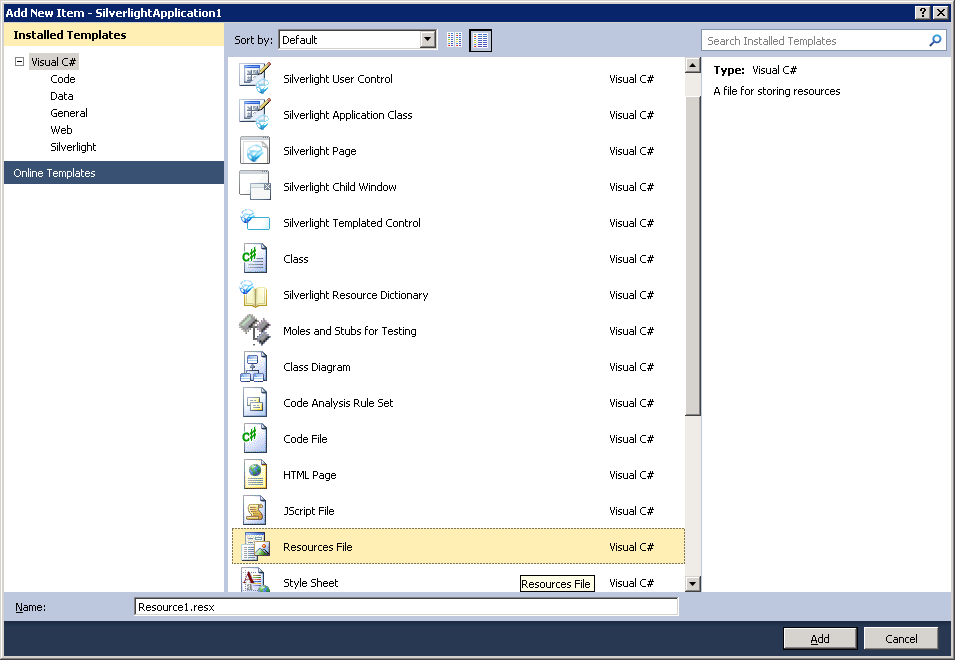Click the Code File template icon
955x660 pixels.
click(255, 438)
